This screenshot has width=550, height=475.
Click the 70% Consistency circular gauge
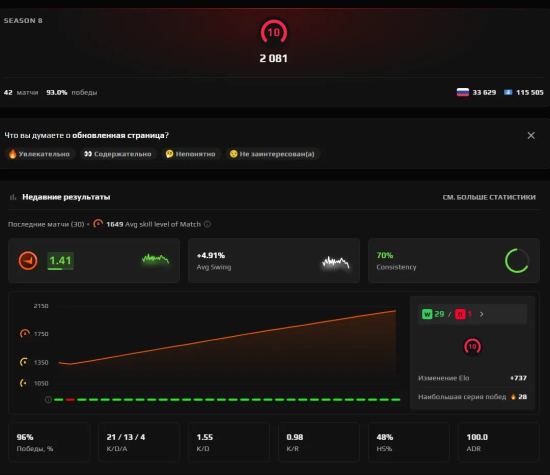517,261
